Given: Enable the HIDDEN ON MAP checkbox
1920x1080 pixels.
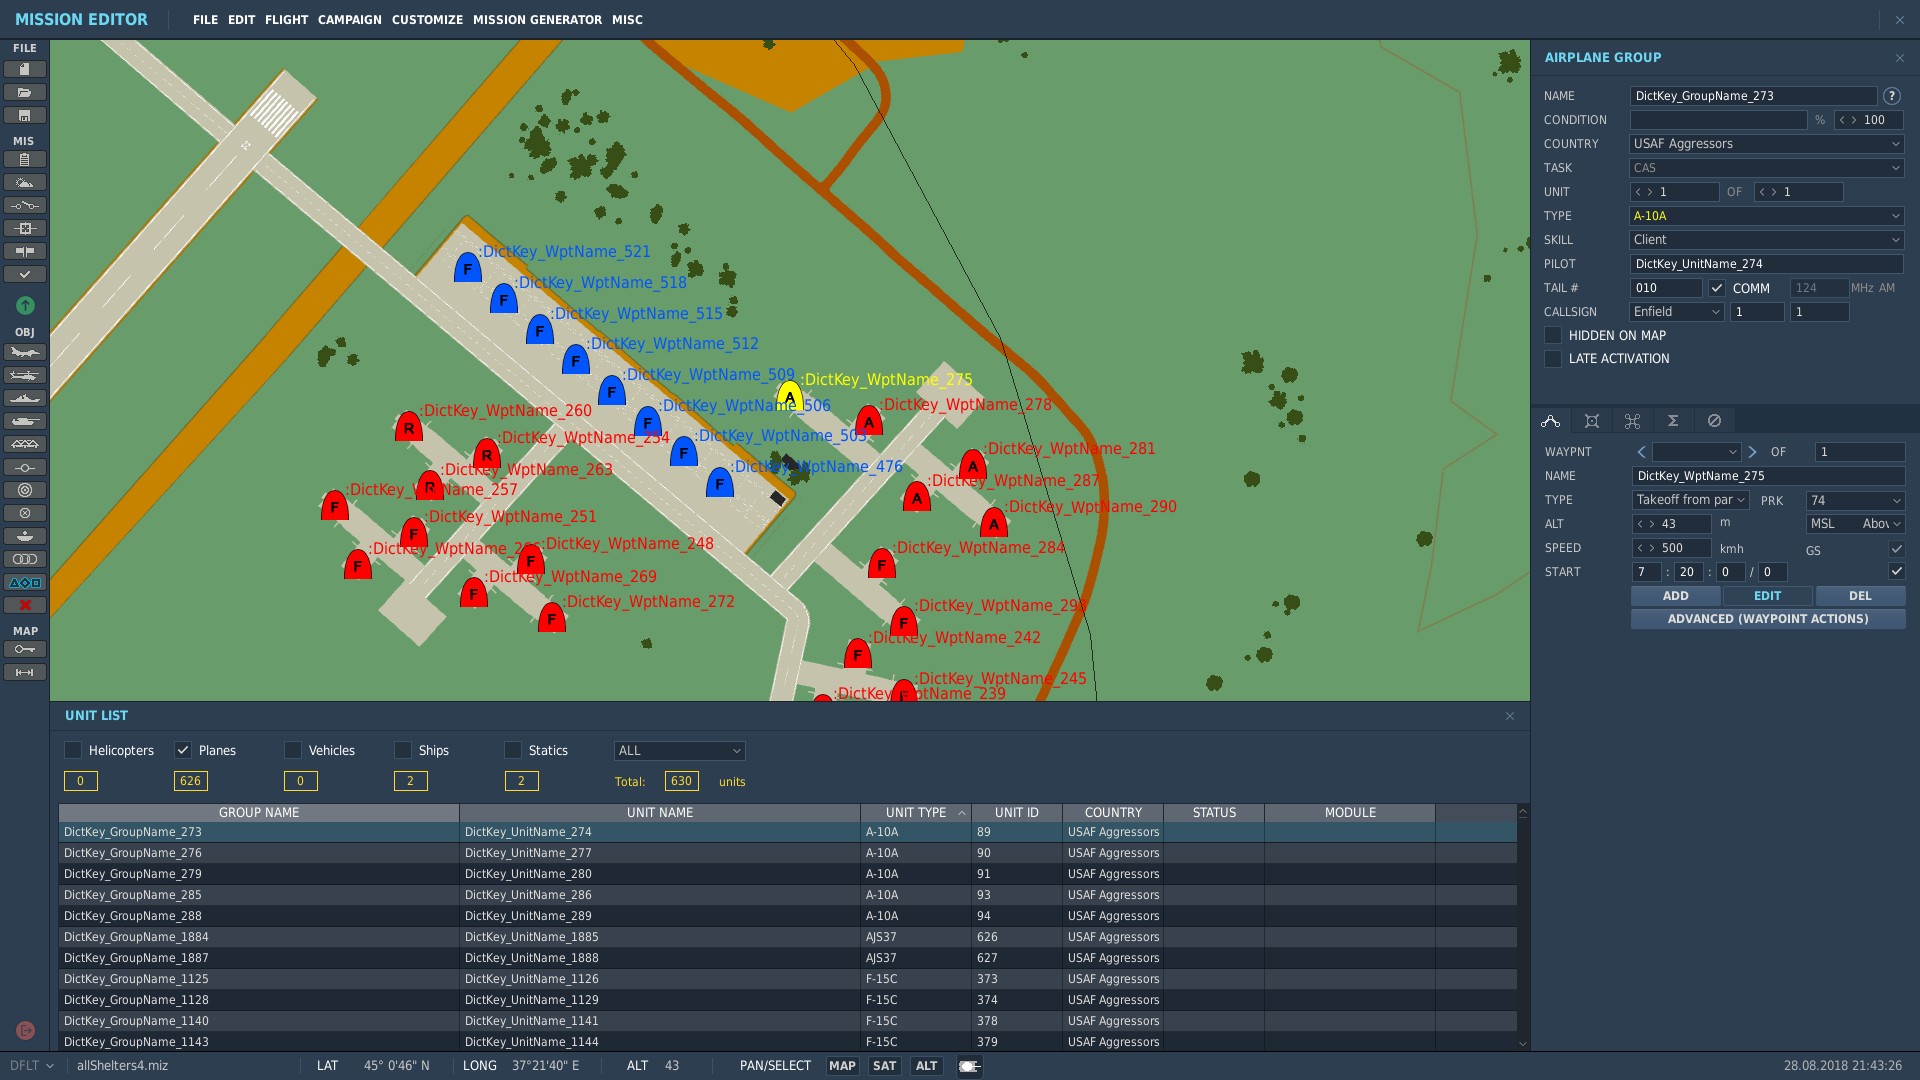Looking at the screenshot, I should click(x=1553, y=336).
